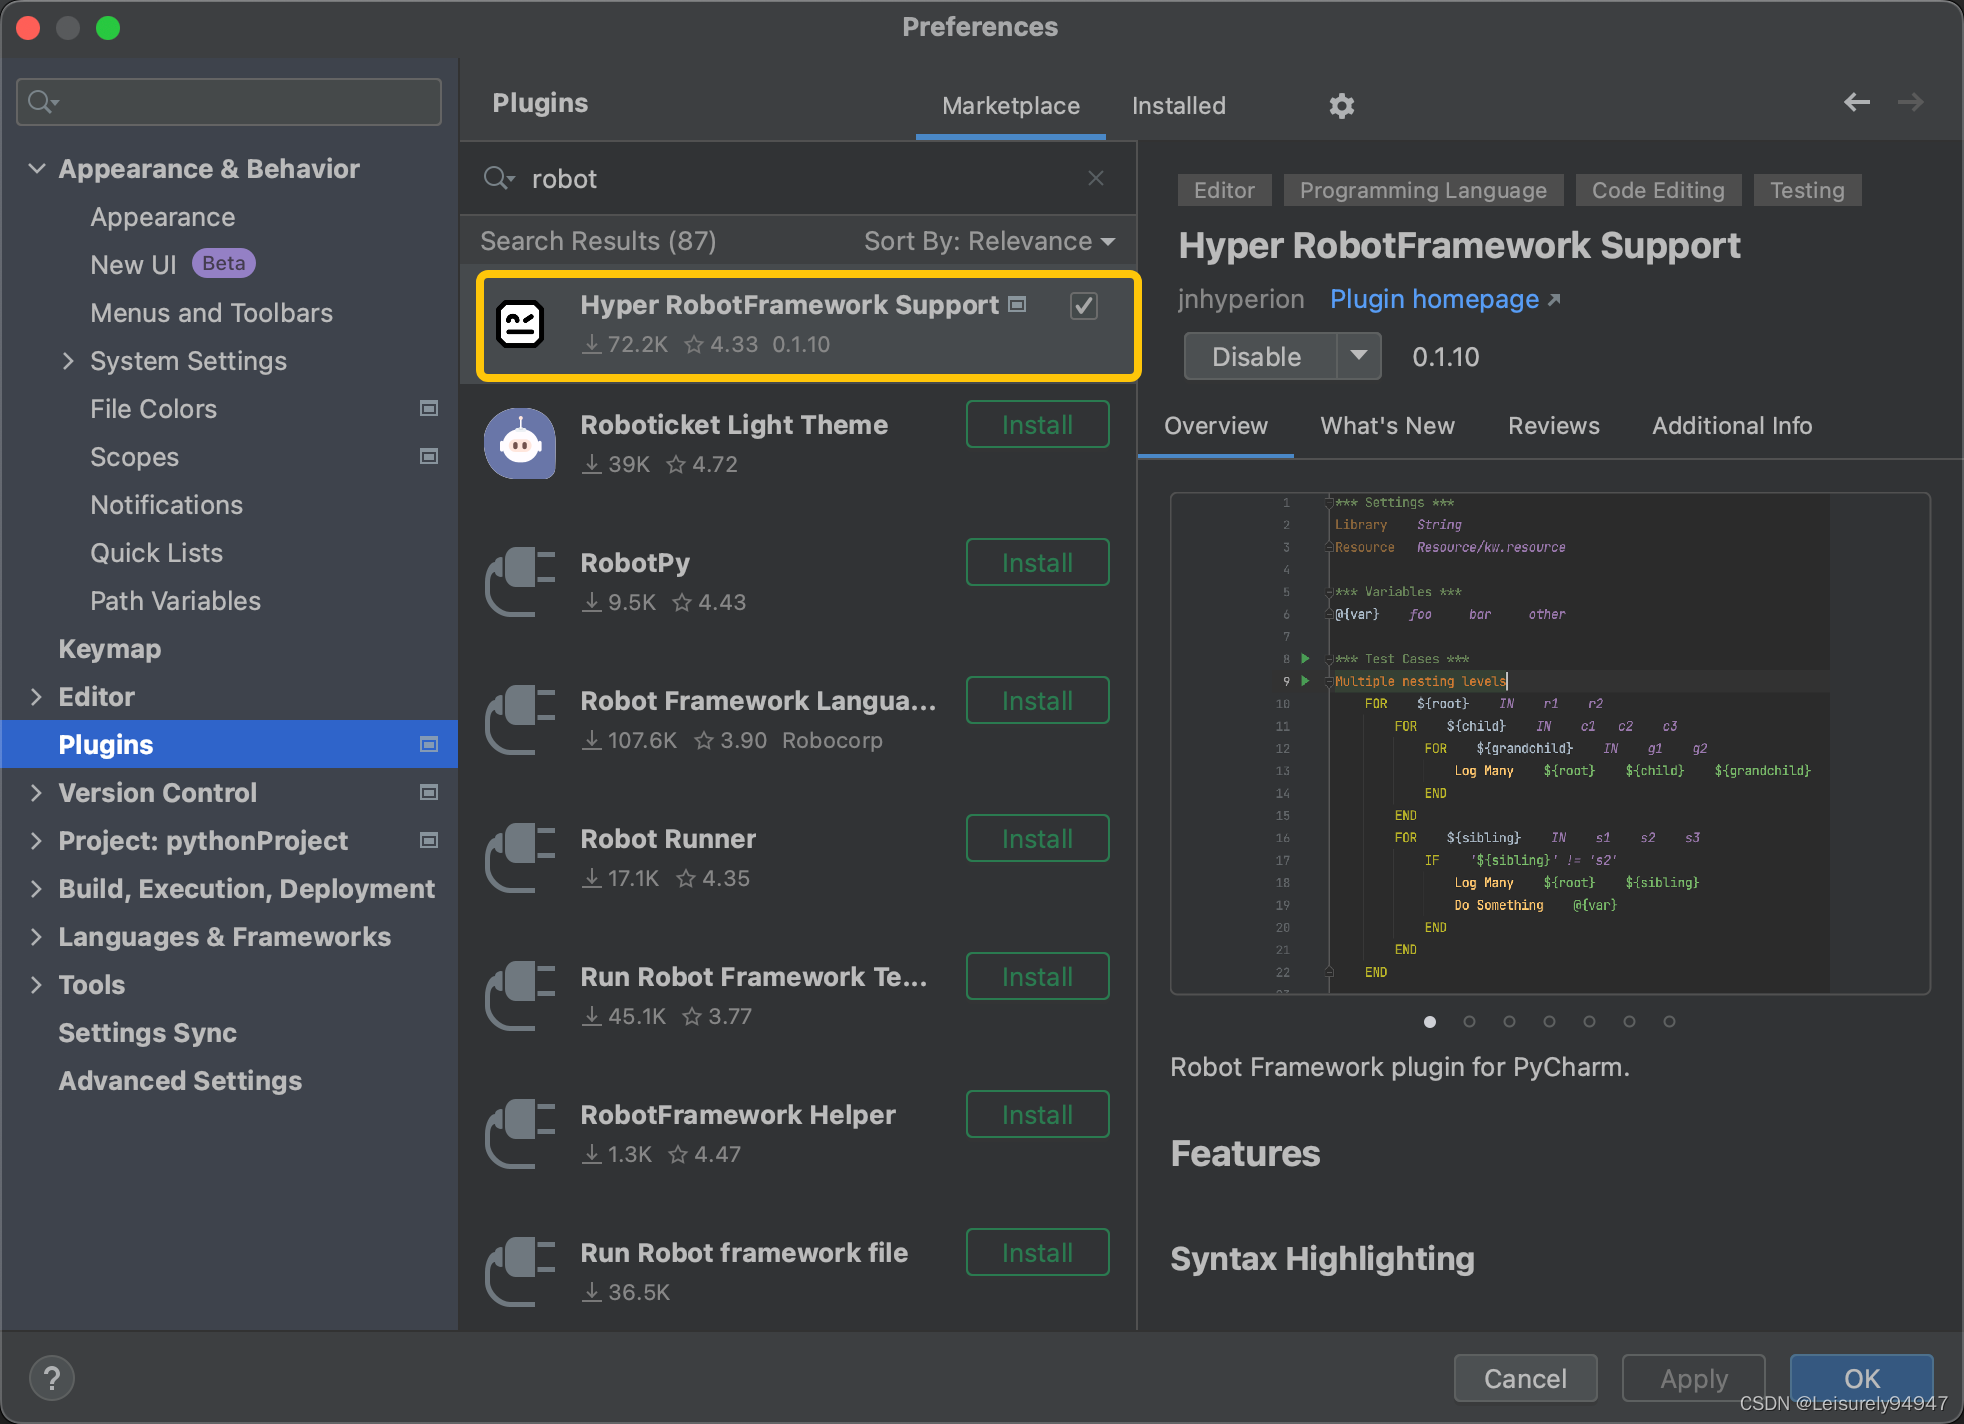Open the Disable button dropdown arrow
The image size is (1964, 1424).
1359,356
